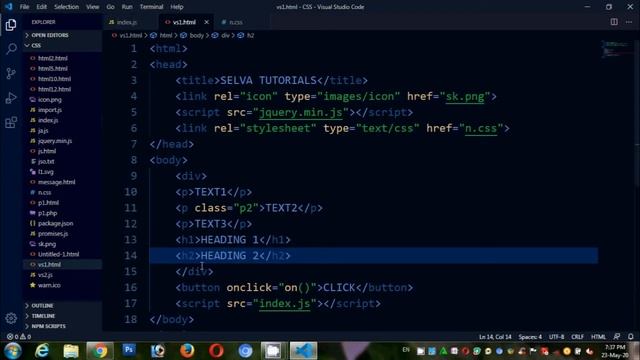Image resolution: width=640 pixels, height=360 pixels.
Task: Open Photoshop from the taskbar
Action: coord(129,350)
